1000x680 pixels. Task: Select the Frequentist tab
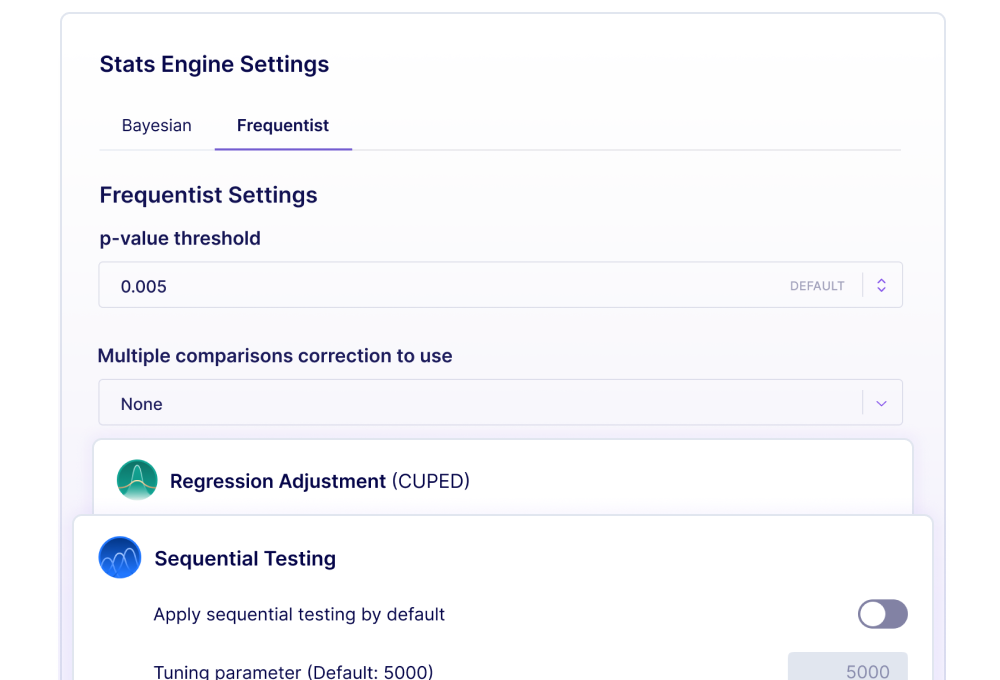click(x=283, y=125)
